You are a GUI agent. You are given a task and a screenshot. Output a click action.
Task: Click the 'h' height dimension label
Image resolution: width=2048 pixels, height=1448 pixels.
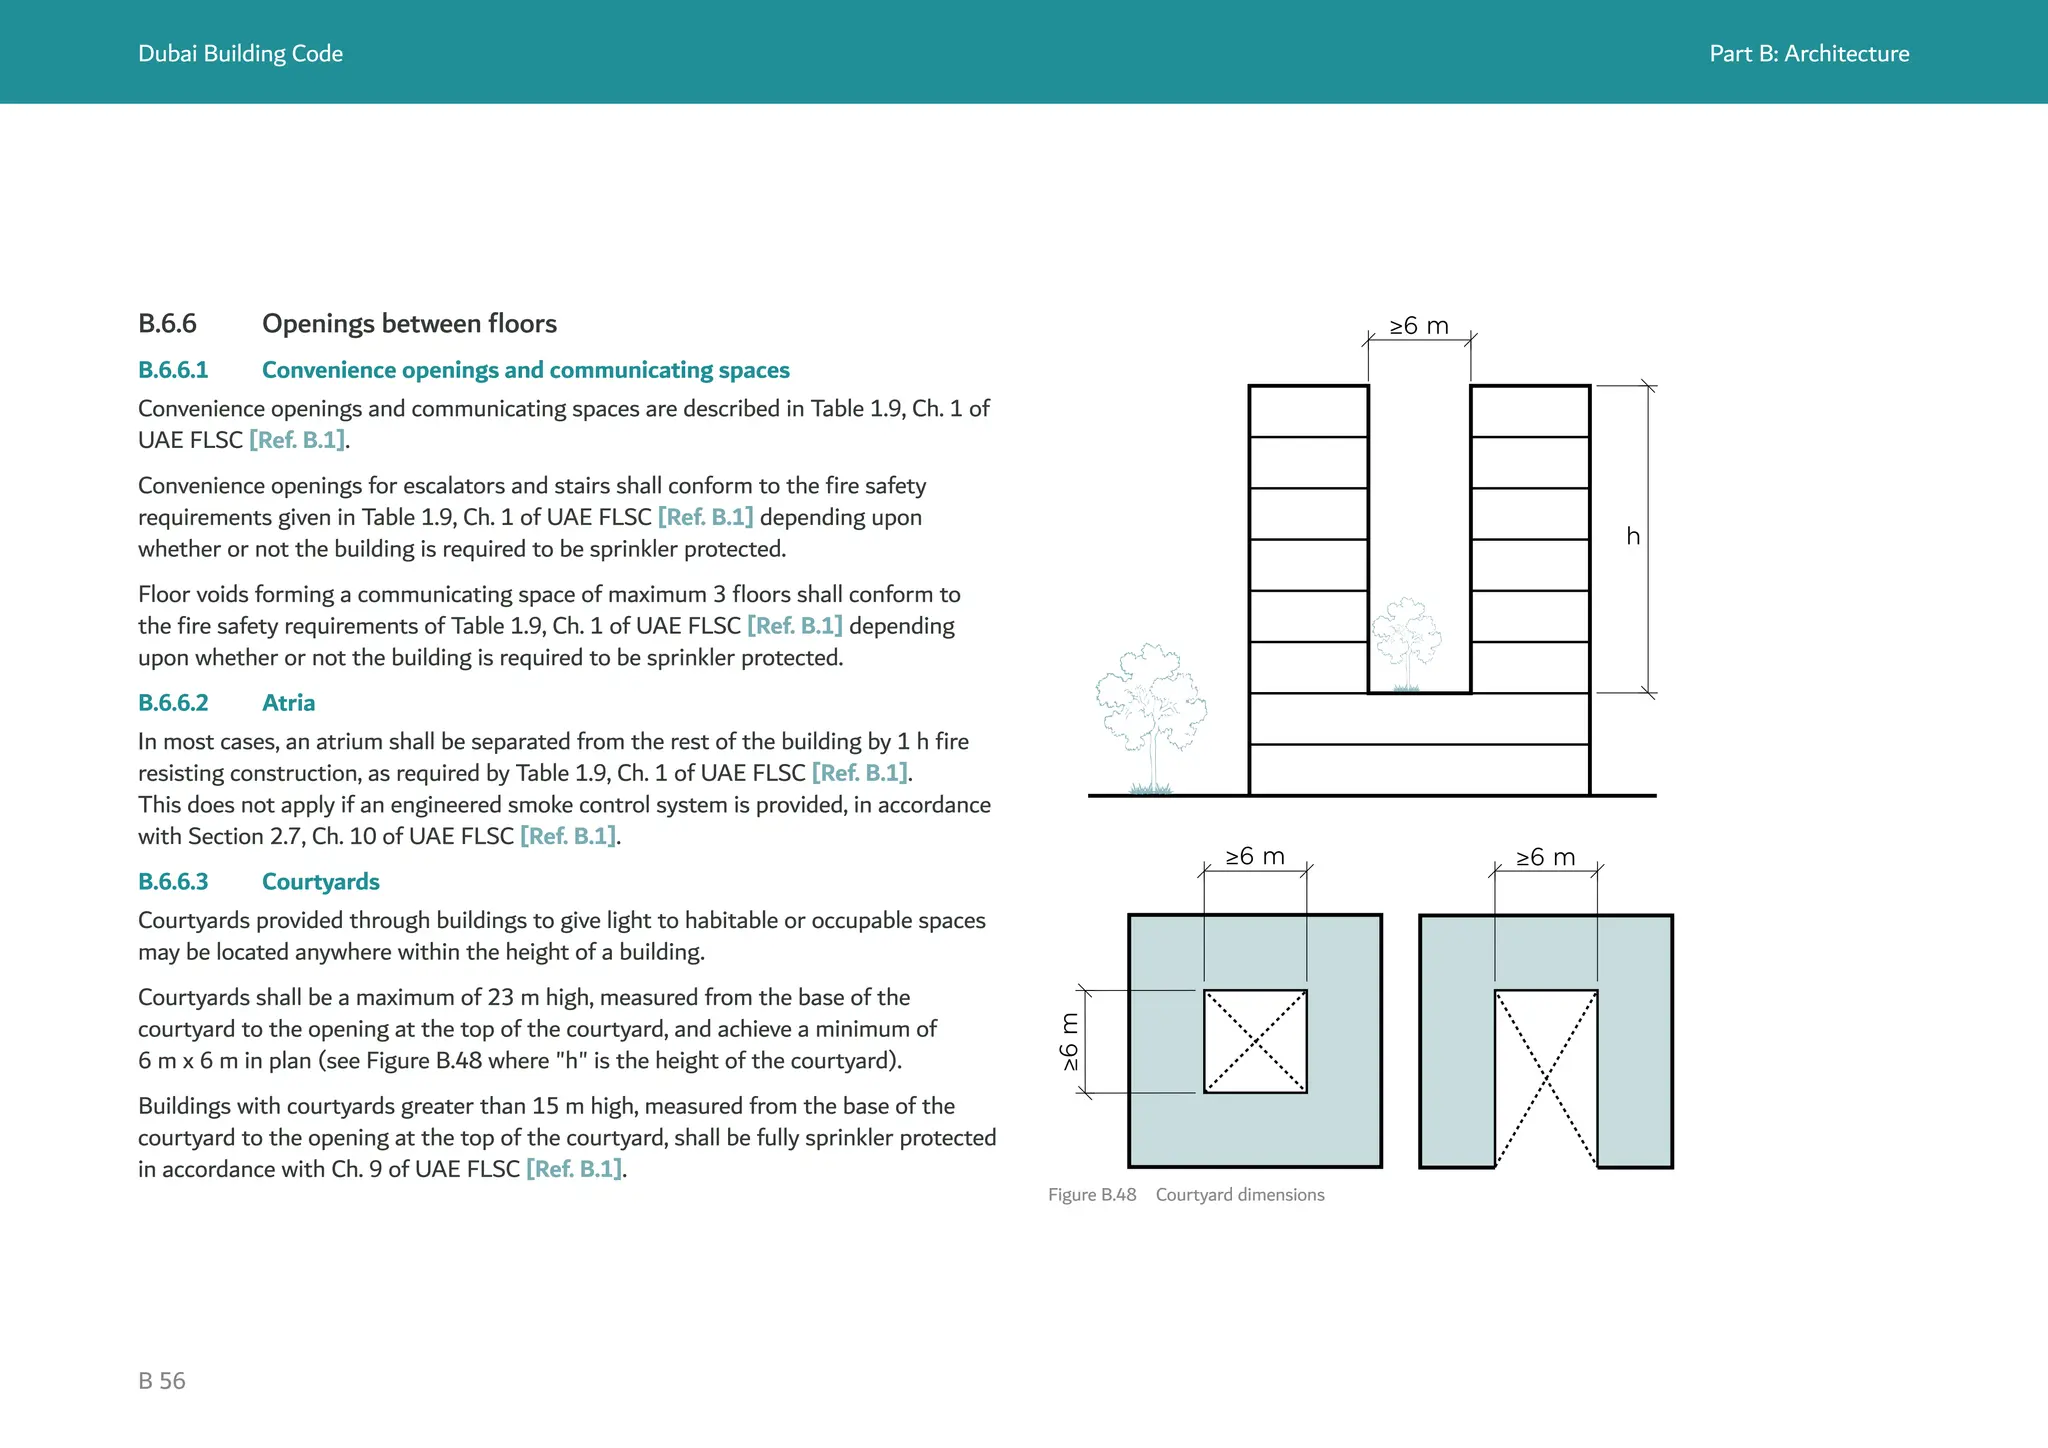pos(1633,536)
